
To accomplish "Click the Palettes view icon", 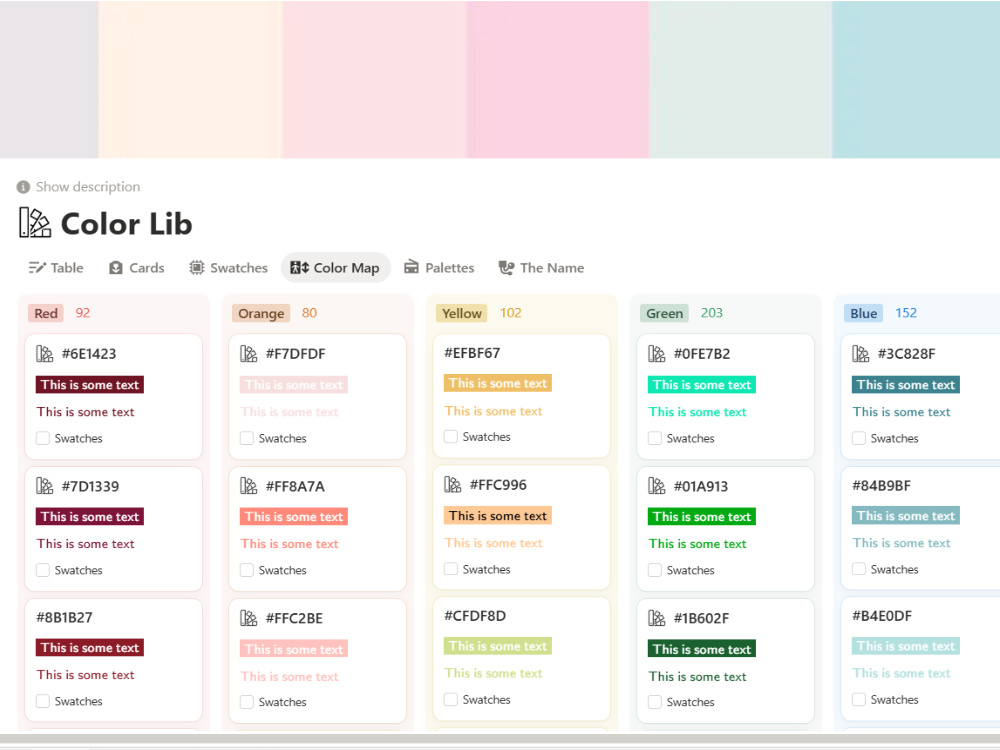I will (x=411, y=267).
